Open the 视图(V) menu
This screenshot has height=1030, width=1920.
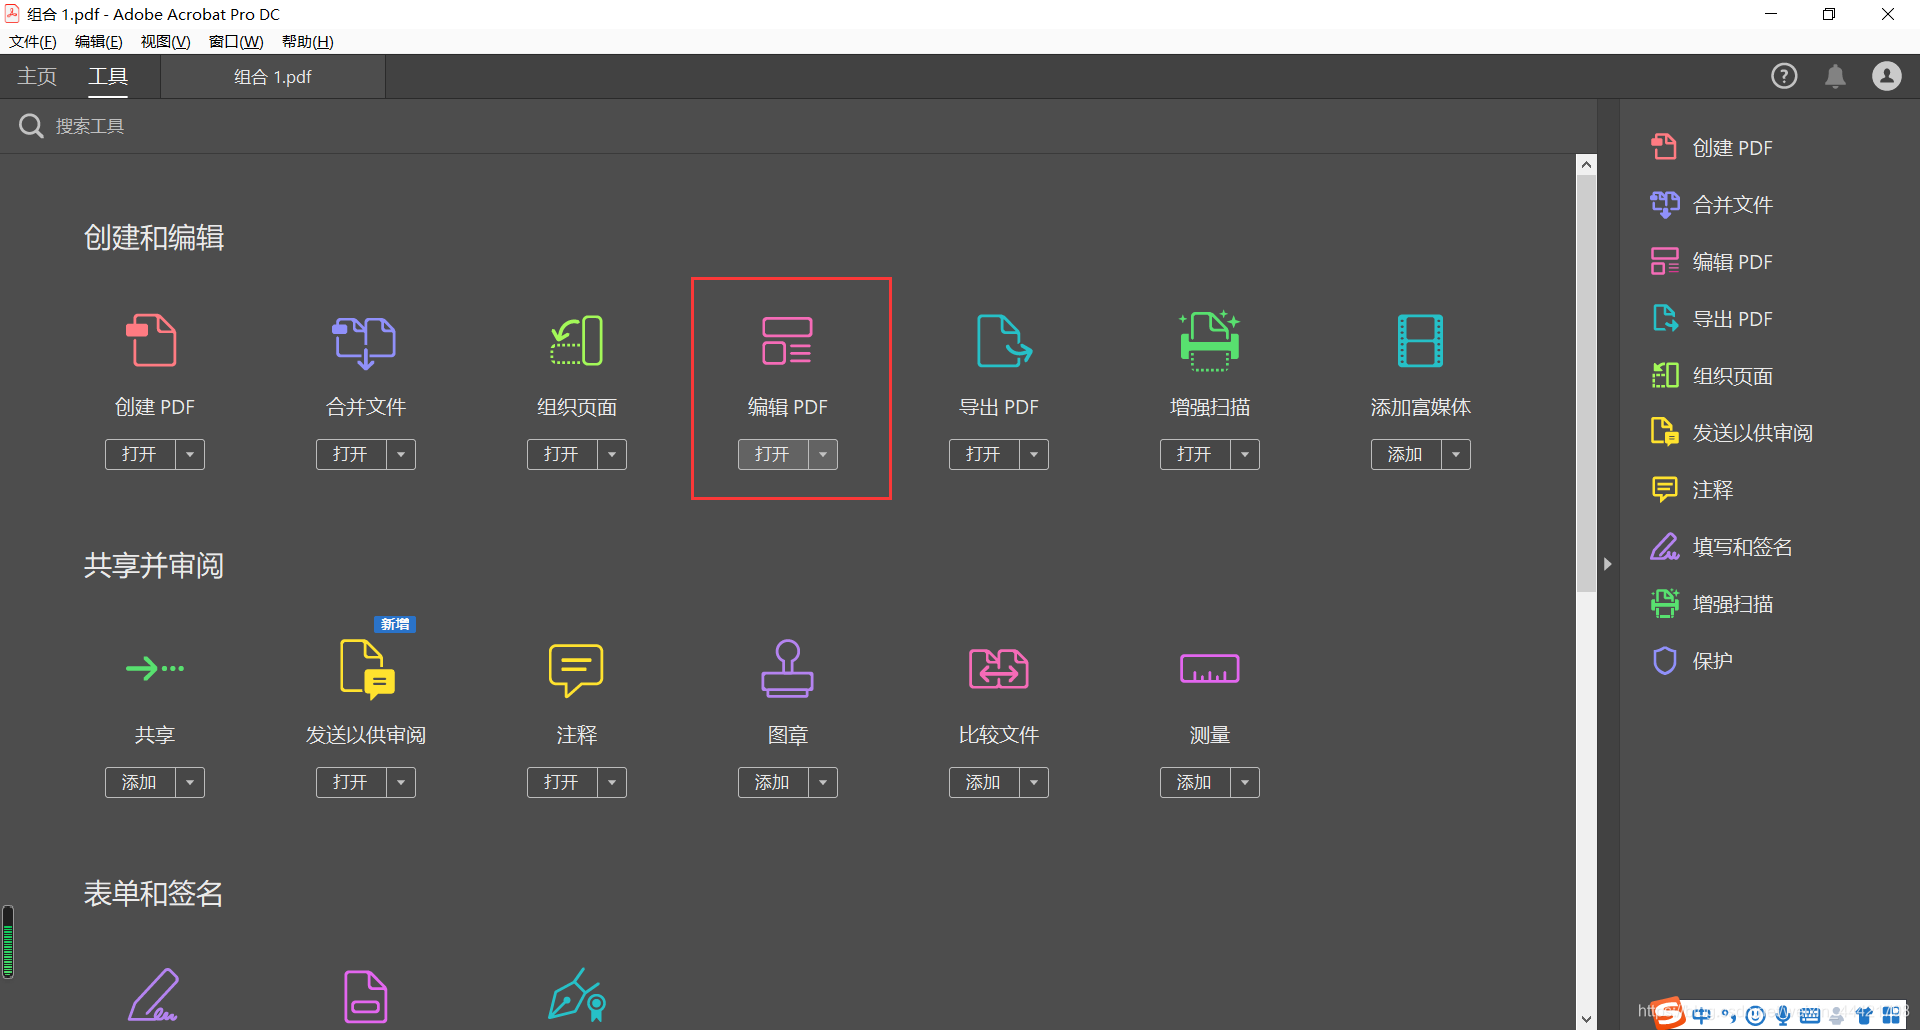click(x=166, y=42)
